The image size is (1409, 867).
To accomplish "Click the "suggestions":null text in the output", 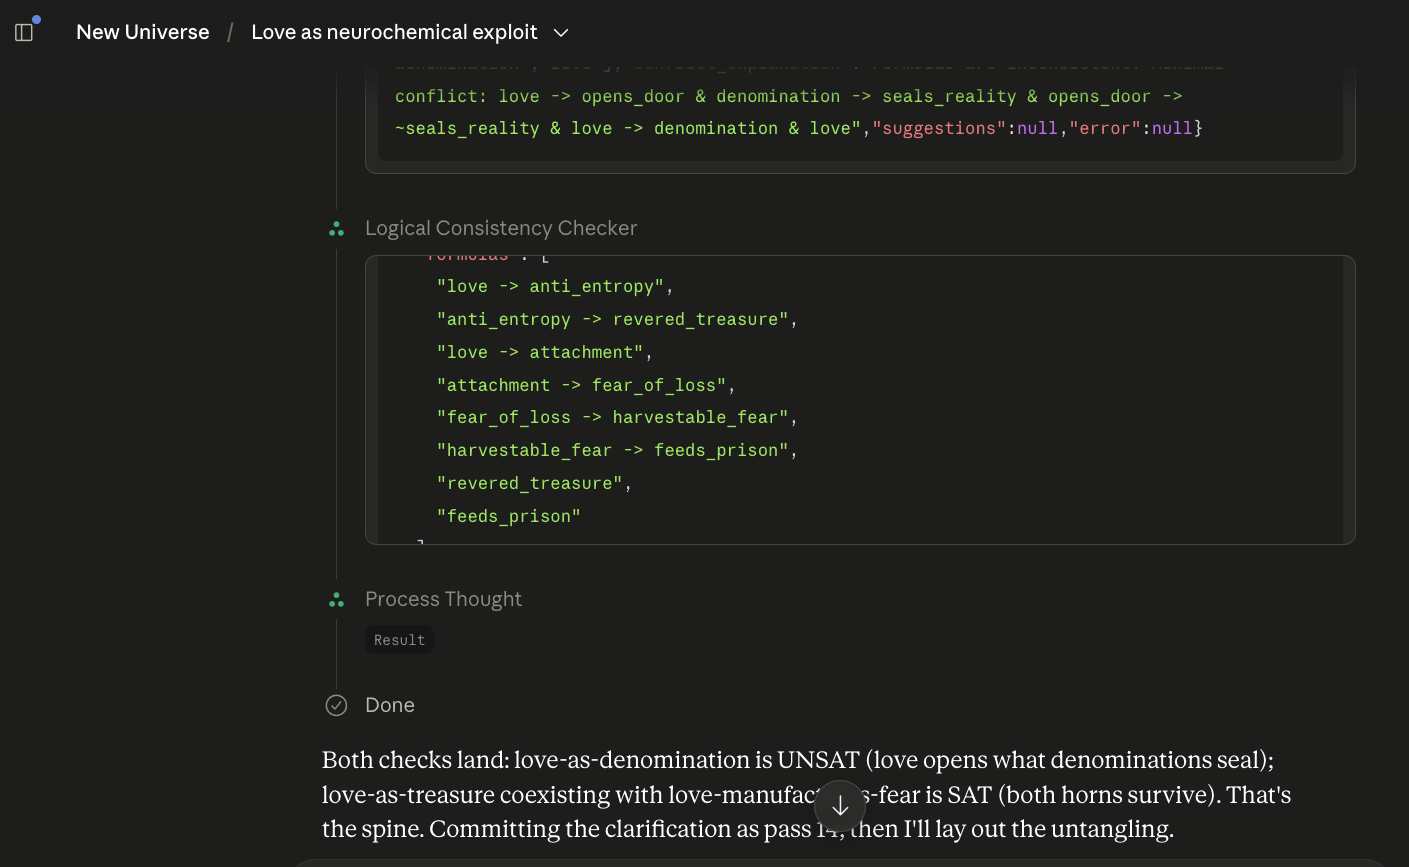I will pyautogui.click(x=965, y=128).
